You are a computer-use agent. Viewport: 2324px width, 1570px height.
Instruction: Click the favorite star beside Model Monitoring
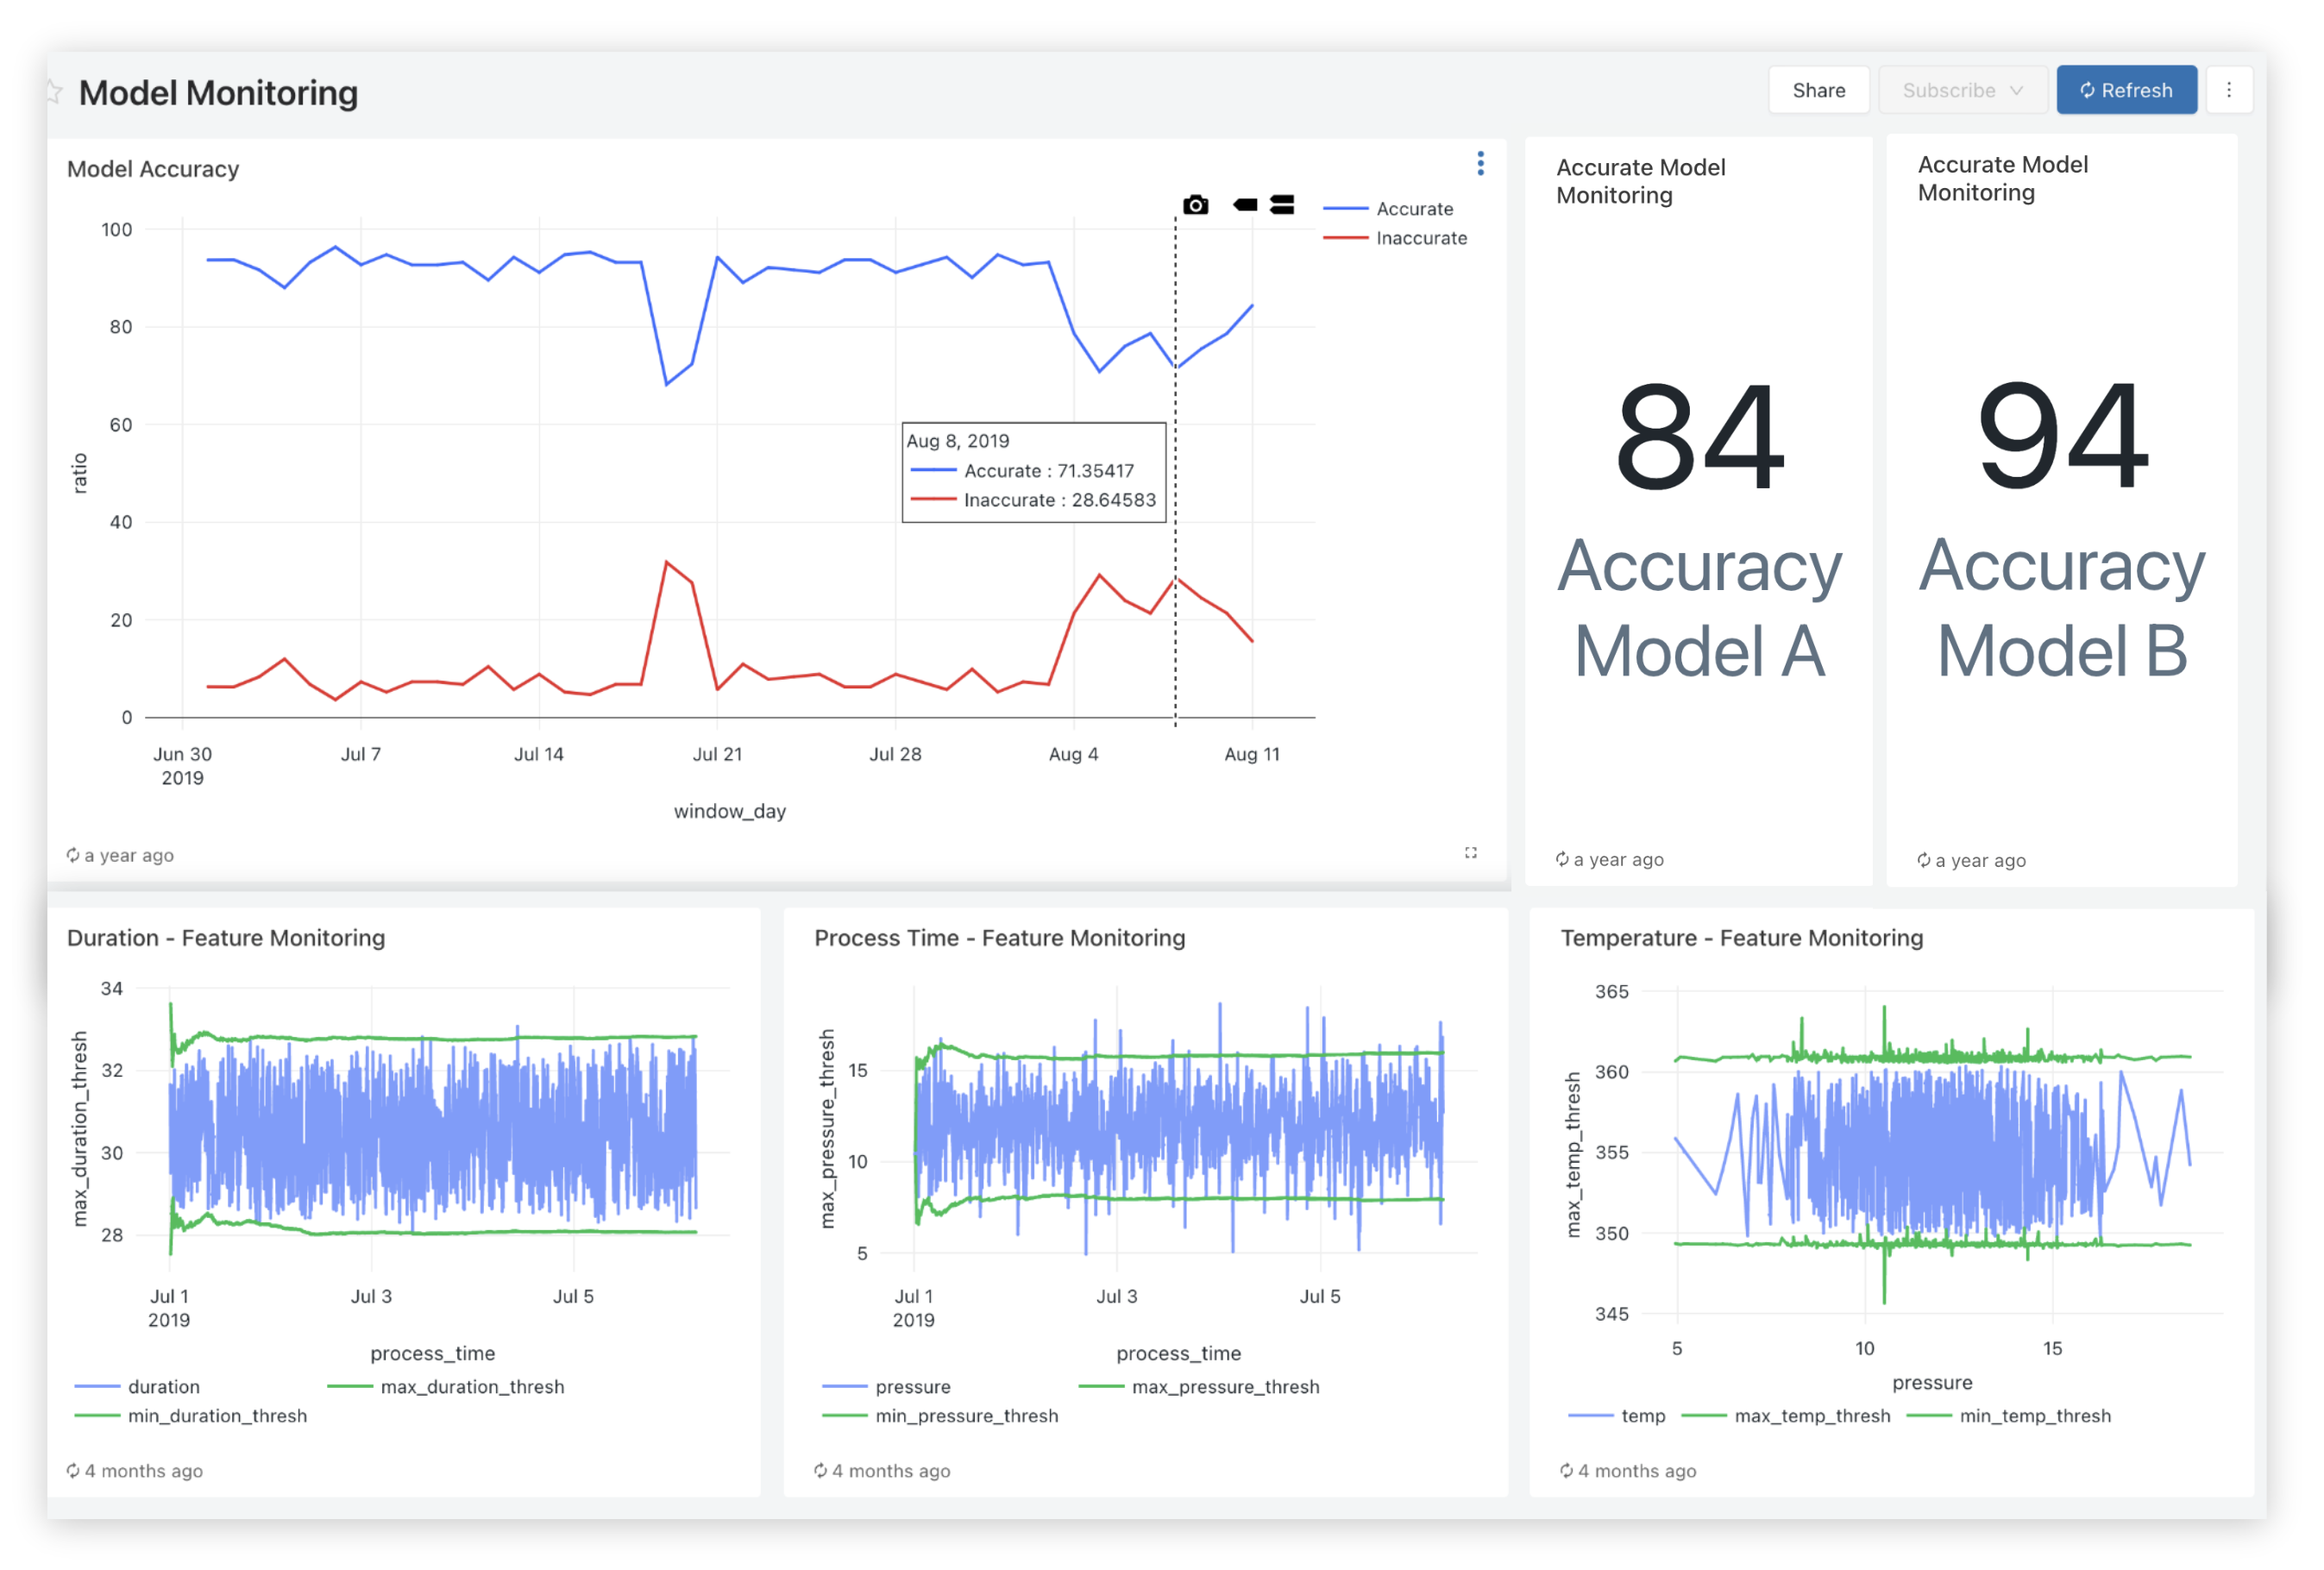[54, 92]
